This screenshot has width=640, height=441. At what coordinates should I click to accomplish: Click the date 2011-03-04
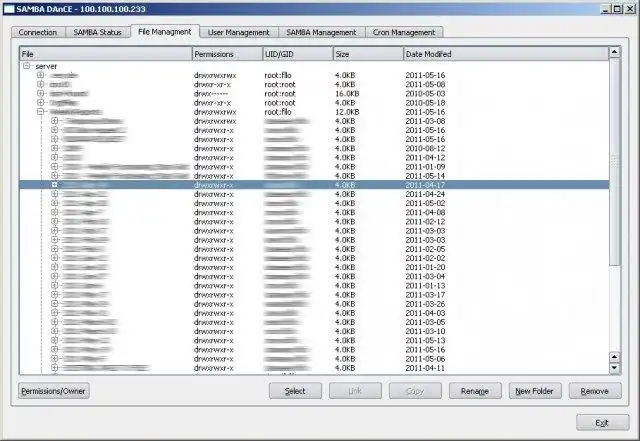pos(425,276)
